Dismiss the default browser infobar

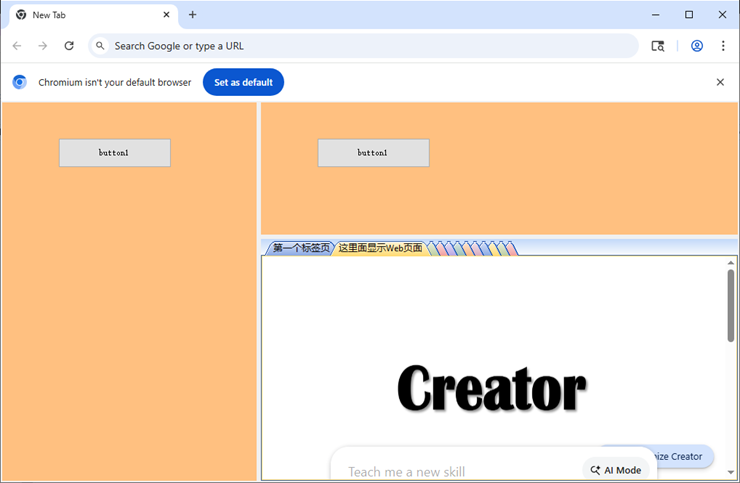[x=720, y=82]
